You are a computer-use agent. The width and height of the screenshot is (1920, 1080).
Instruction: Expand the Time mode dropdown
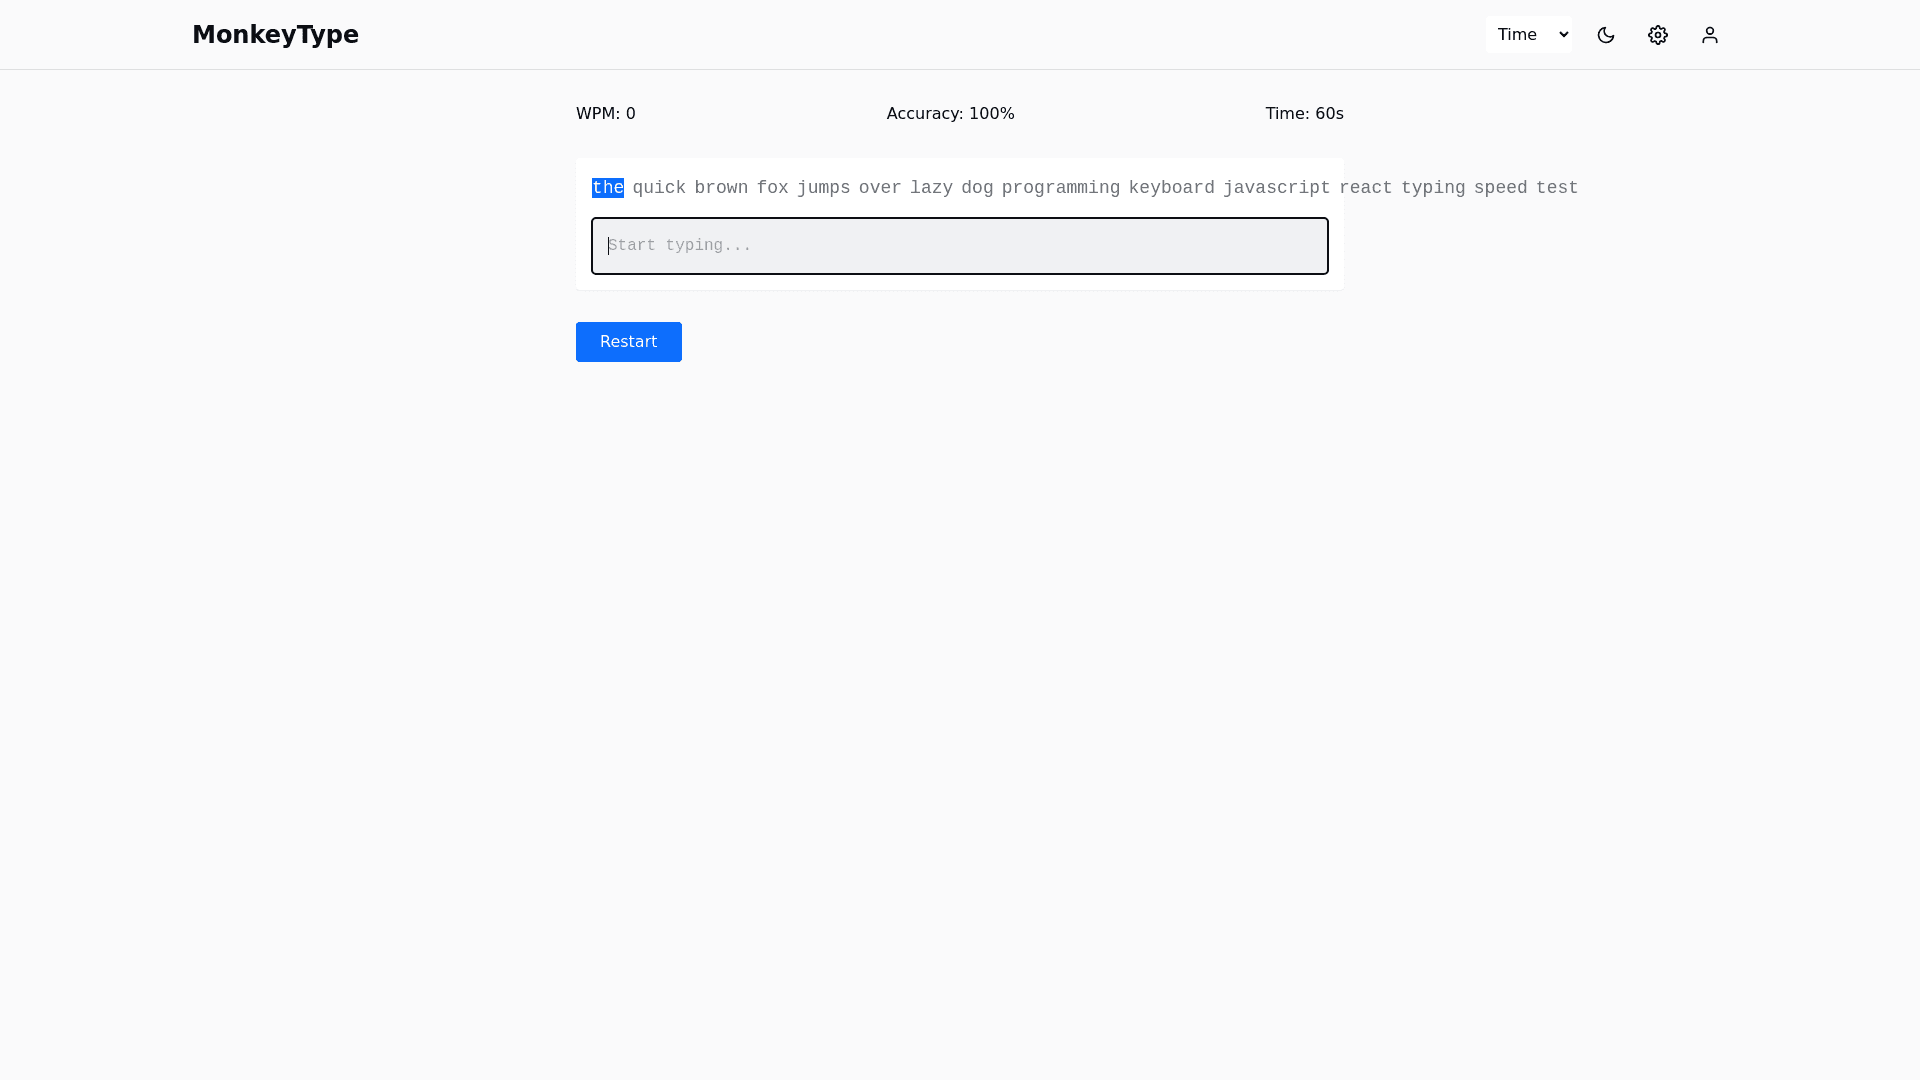(x=1528, y=35)
